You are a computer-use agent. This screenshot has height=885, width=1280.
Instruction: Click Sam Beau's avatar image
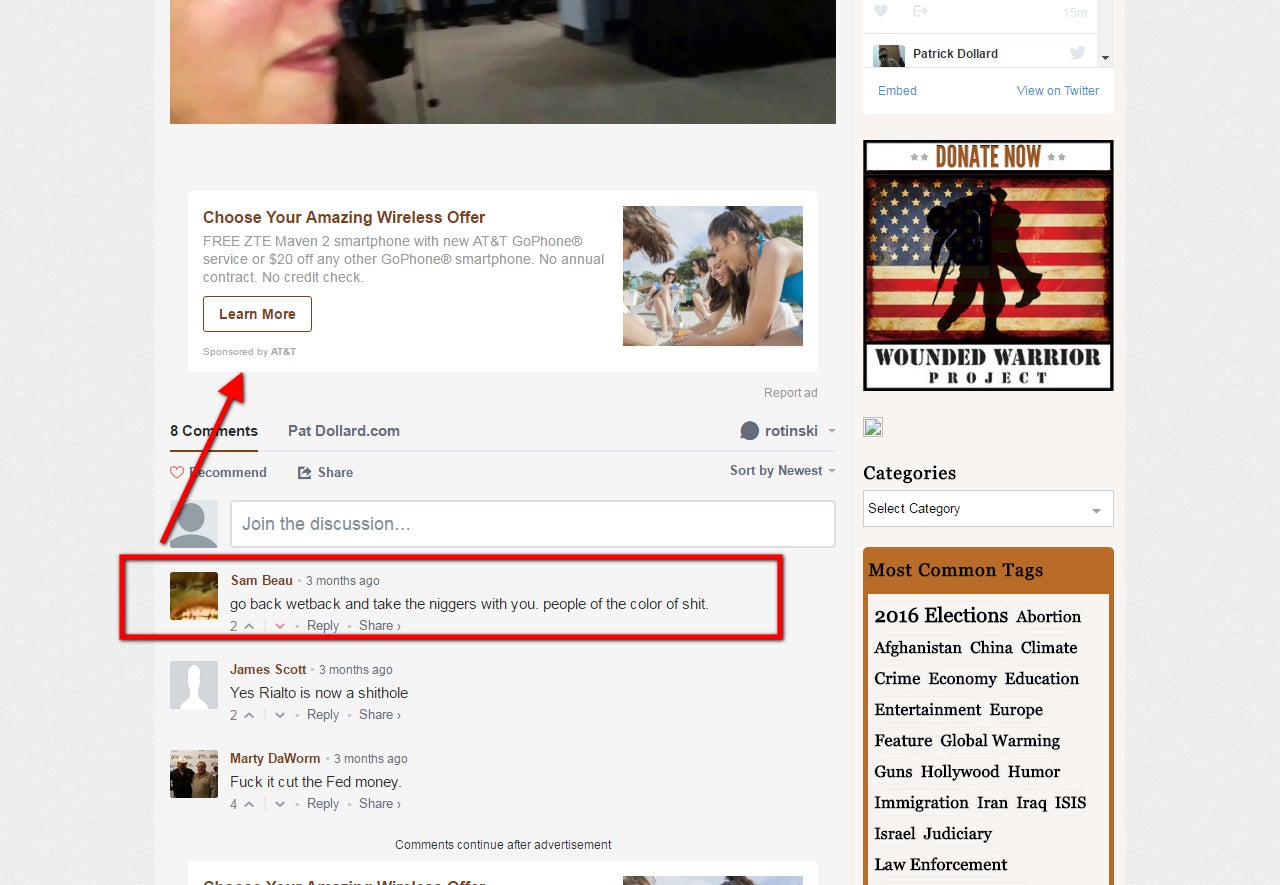pos(194,596)
